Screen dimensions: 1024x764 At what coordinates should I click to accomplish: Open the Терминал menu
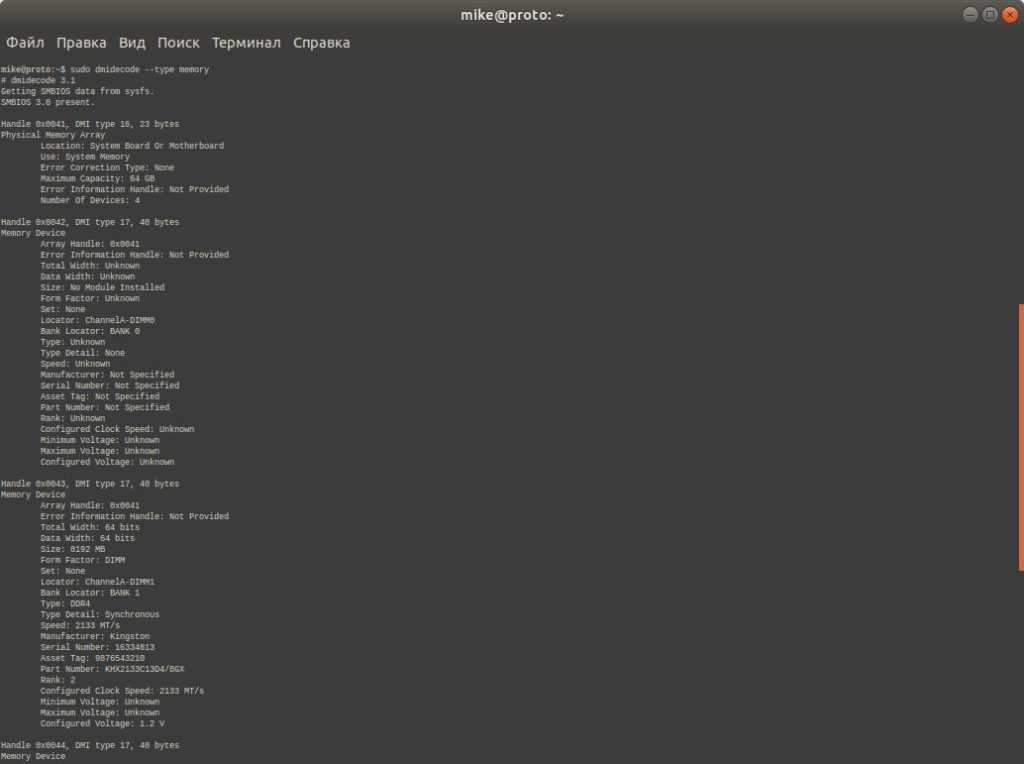[246, 43]
